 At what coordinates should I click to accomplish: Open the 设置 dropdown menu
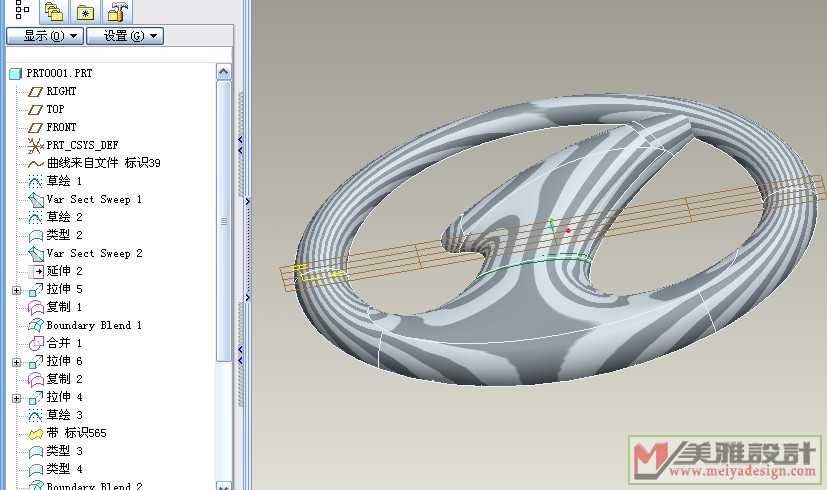tap(125, 36)
